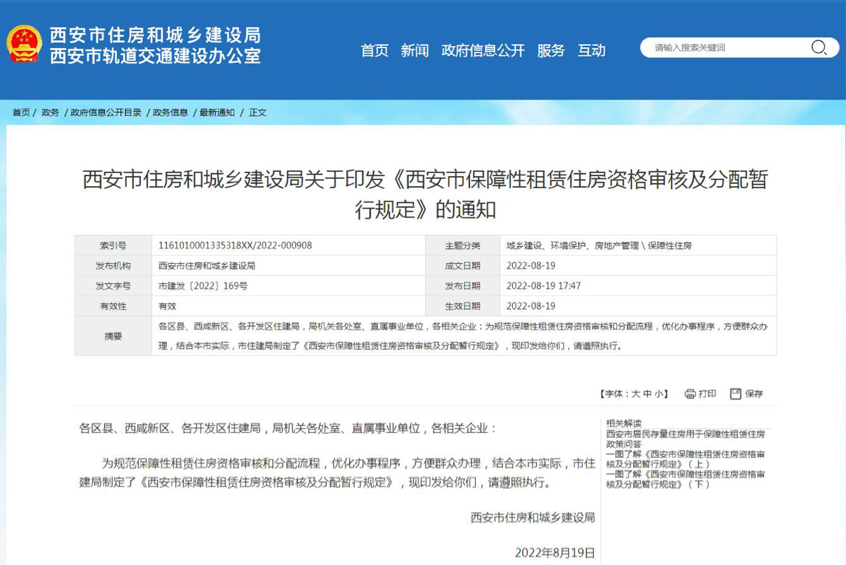Click the search magnifier icon
This screenshot has height=565, width=846.
(818, 48)
